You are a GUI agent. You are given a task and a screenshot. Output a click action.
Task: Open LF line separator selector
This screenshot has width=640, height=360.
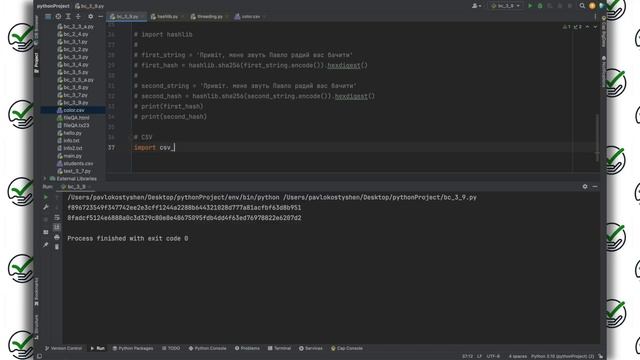pyautogui.click(x=479, y=356)
